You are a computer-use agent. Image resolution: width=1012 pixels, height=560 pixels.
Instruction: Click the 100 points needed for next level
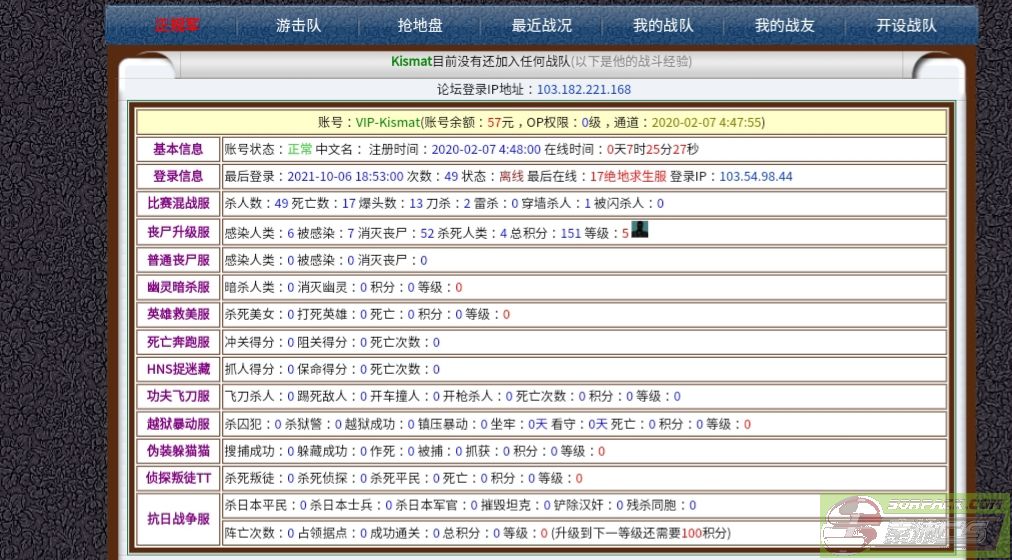click(x=691, y=534)
